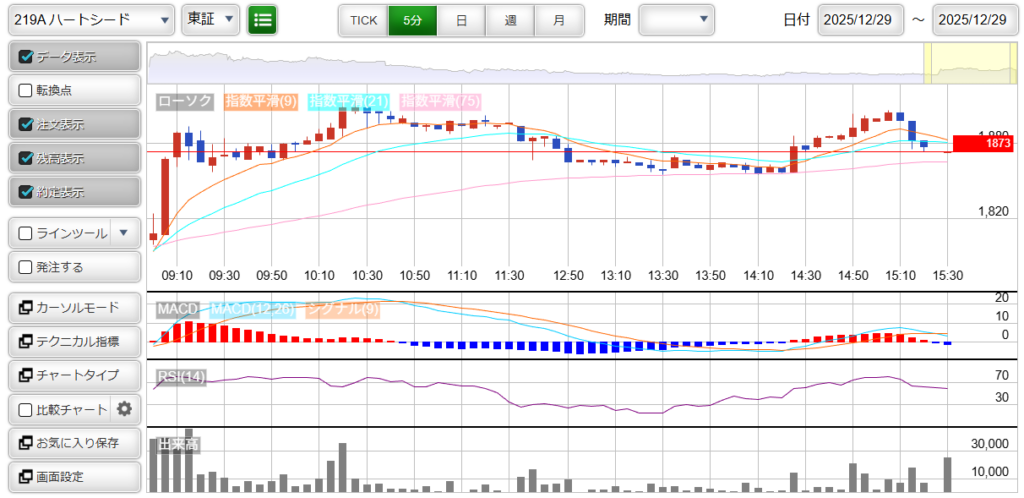1024x498 pixels.
Task: Click the yellow range selector on overview chart
Action: [x=956, y=64]
